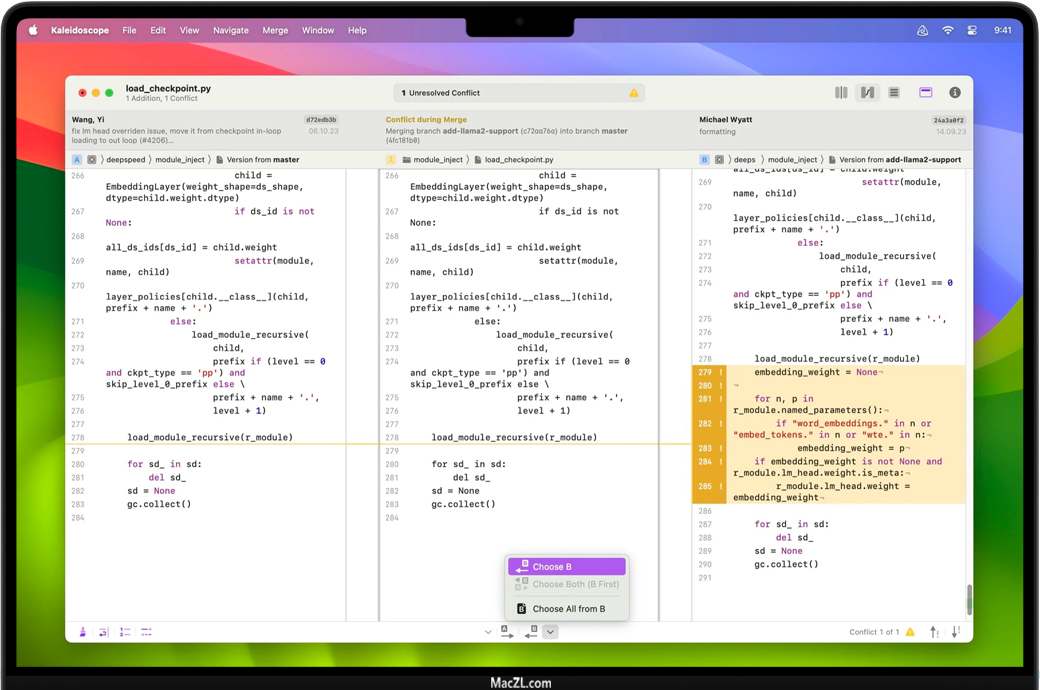The height and width of the screenshot is (690, 1040).
Task: Toggle line numbers display in bottom bar
Action: point(125,632)
